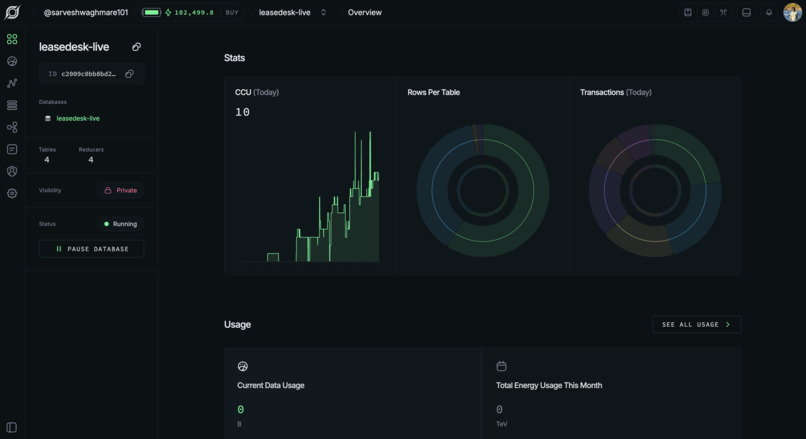
Task: Click the database icon beside leasedesk-live
Action: click(x=48, y=118)
